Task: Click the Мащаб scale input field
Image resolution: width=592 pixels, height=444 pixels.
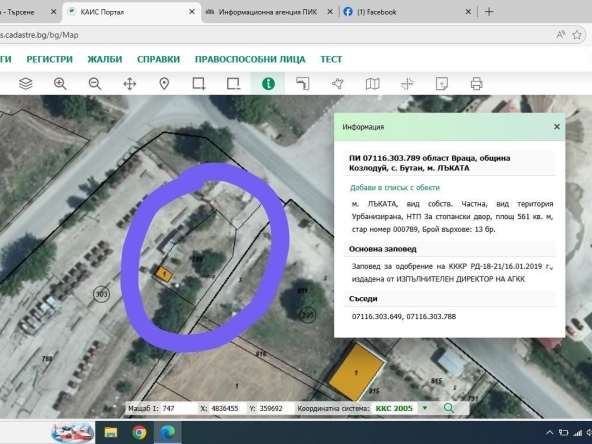Action: pyautogui.click(x=179, y=409)
